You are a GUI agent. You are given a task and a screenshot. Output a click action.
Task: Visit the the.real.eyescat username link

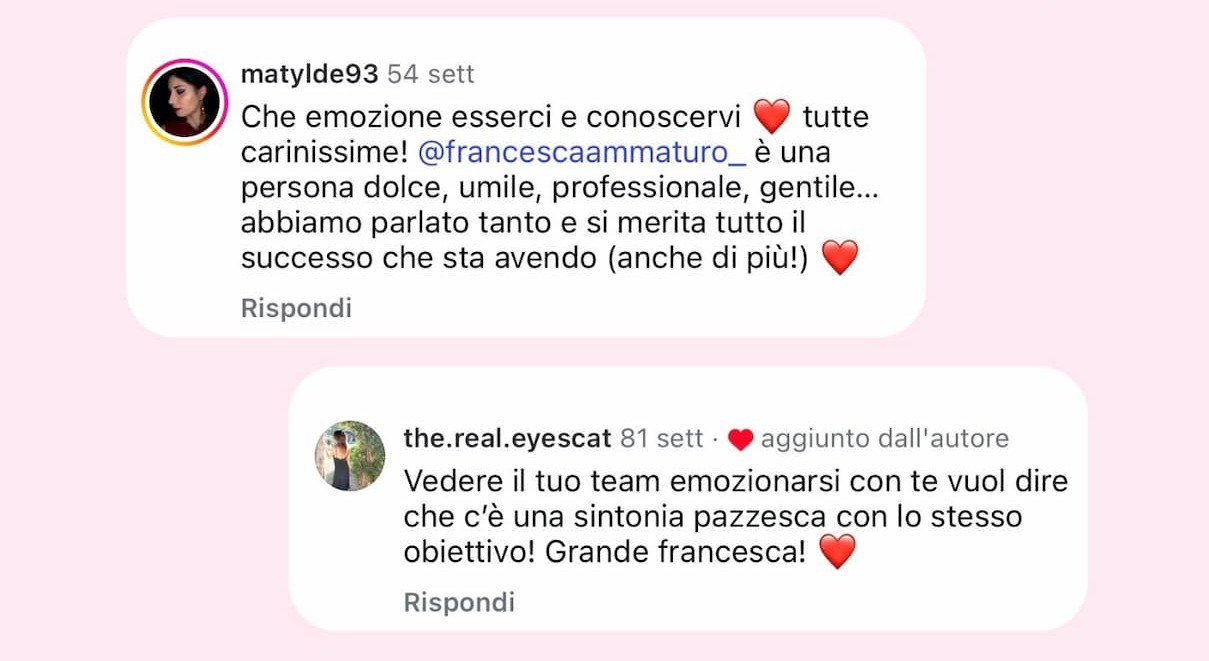[x=508, y=438]
